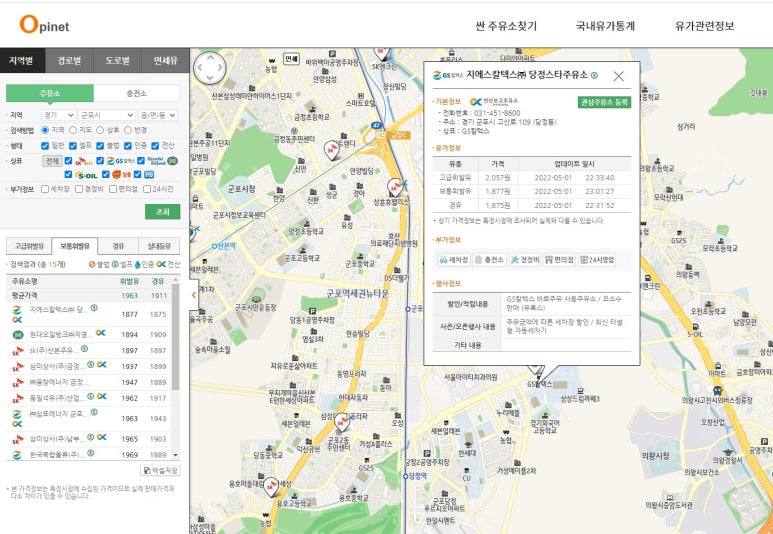
Task: Select the ㈜융창에너지 금정 station row
Action: (89, 382)
